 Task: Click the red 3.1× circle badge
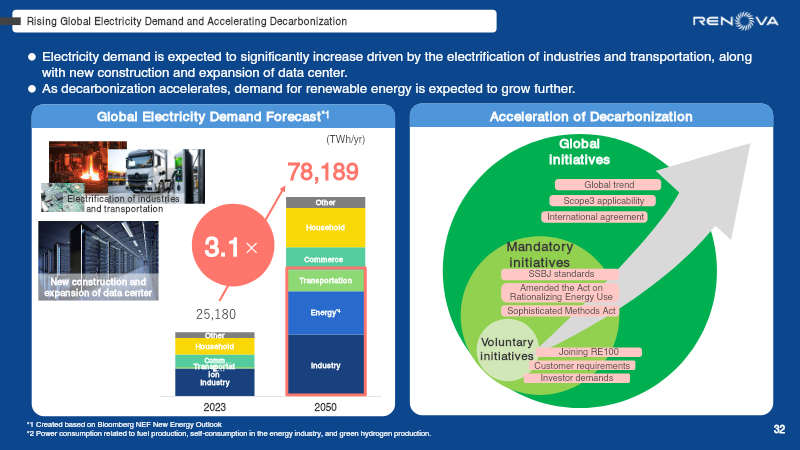click(231, 247)
